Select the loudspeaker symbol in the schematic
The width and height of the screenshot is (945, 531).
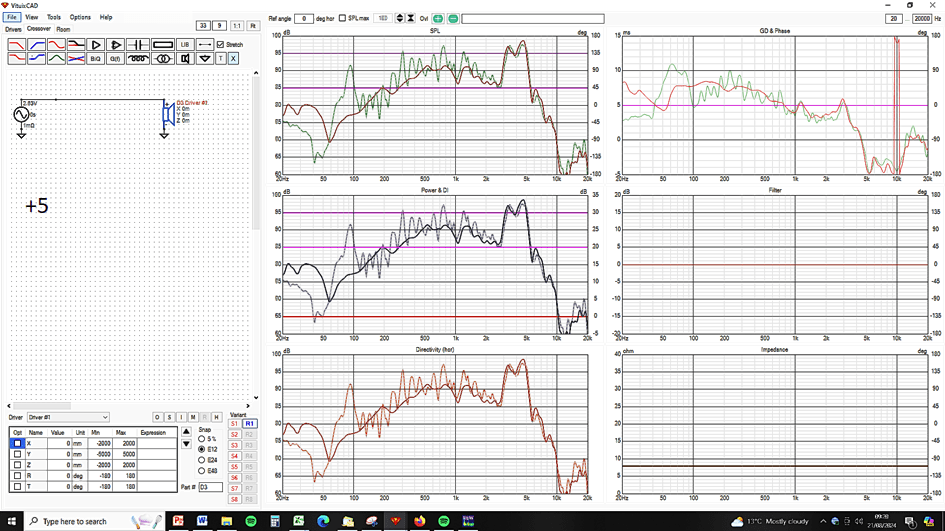point(168,114)
